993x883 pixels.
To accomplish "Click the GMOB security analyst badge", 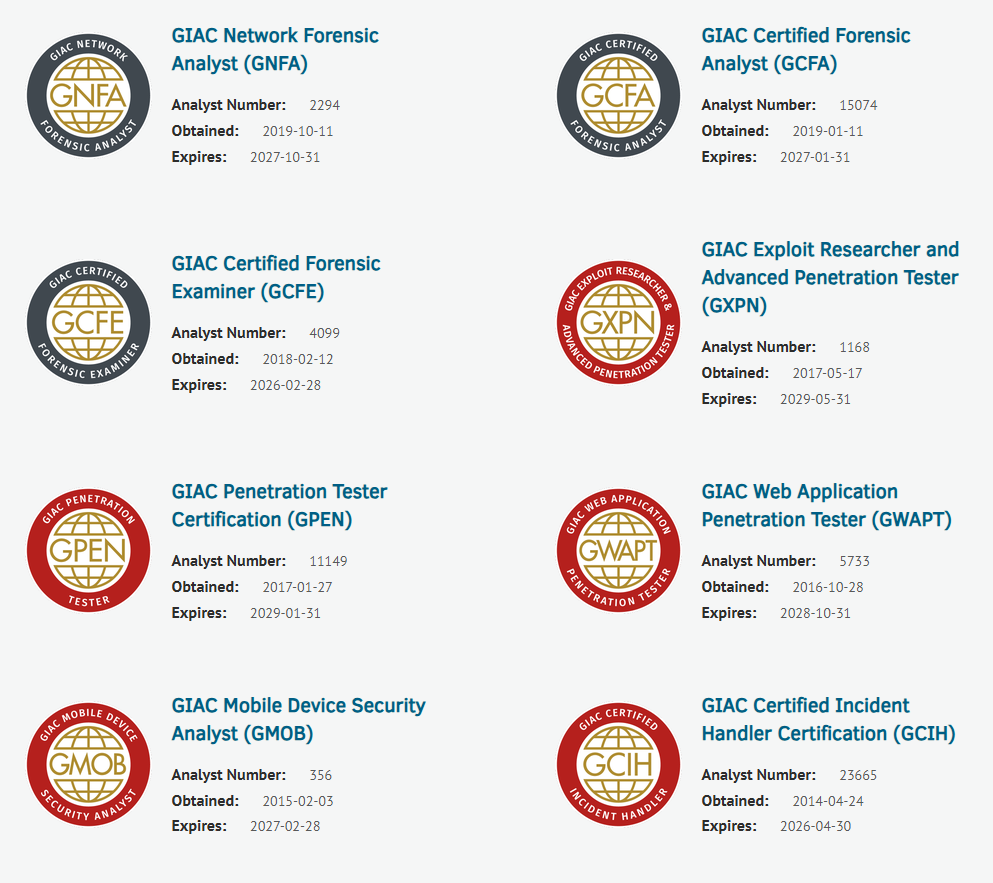I will [89, 765].
